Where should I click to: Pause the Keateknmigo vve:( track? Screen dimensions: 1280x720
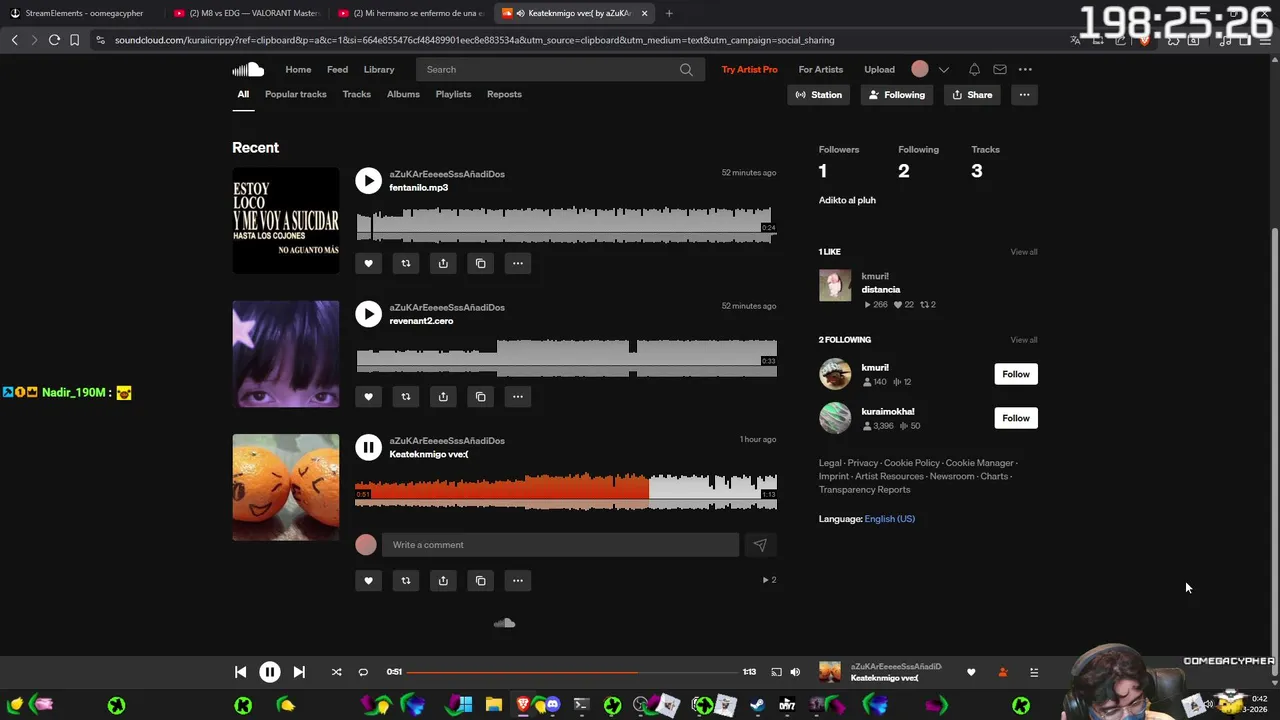(368, 447)
